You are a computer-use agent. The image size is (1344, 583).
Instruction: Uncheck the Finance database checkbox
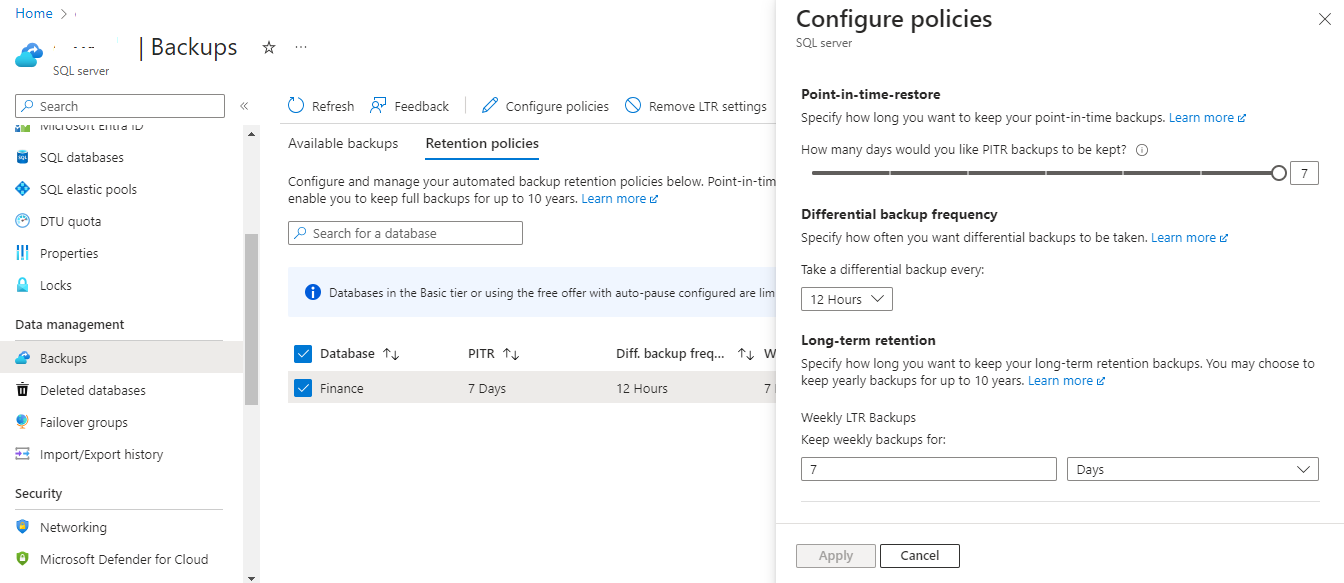303,388
